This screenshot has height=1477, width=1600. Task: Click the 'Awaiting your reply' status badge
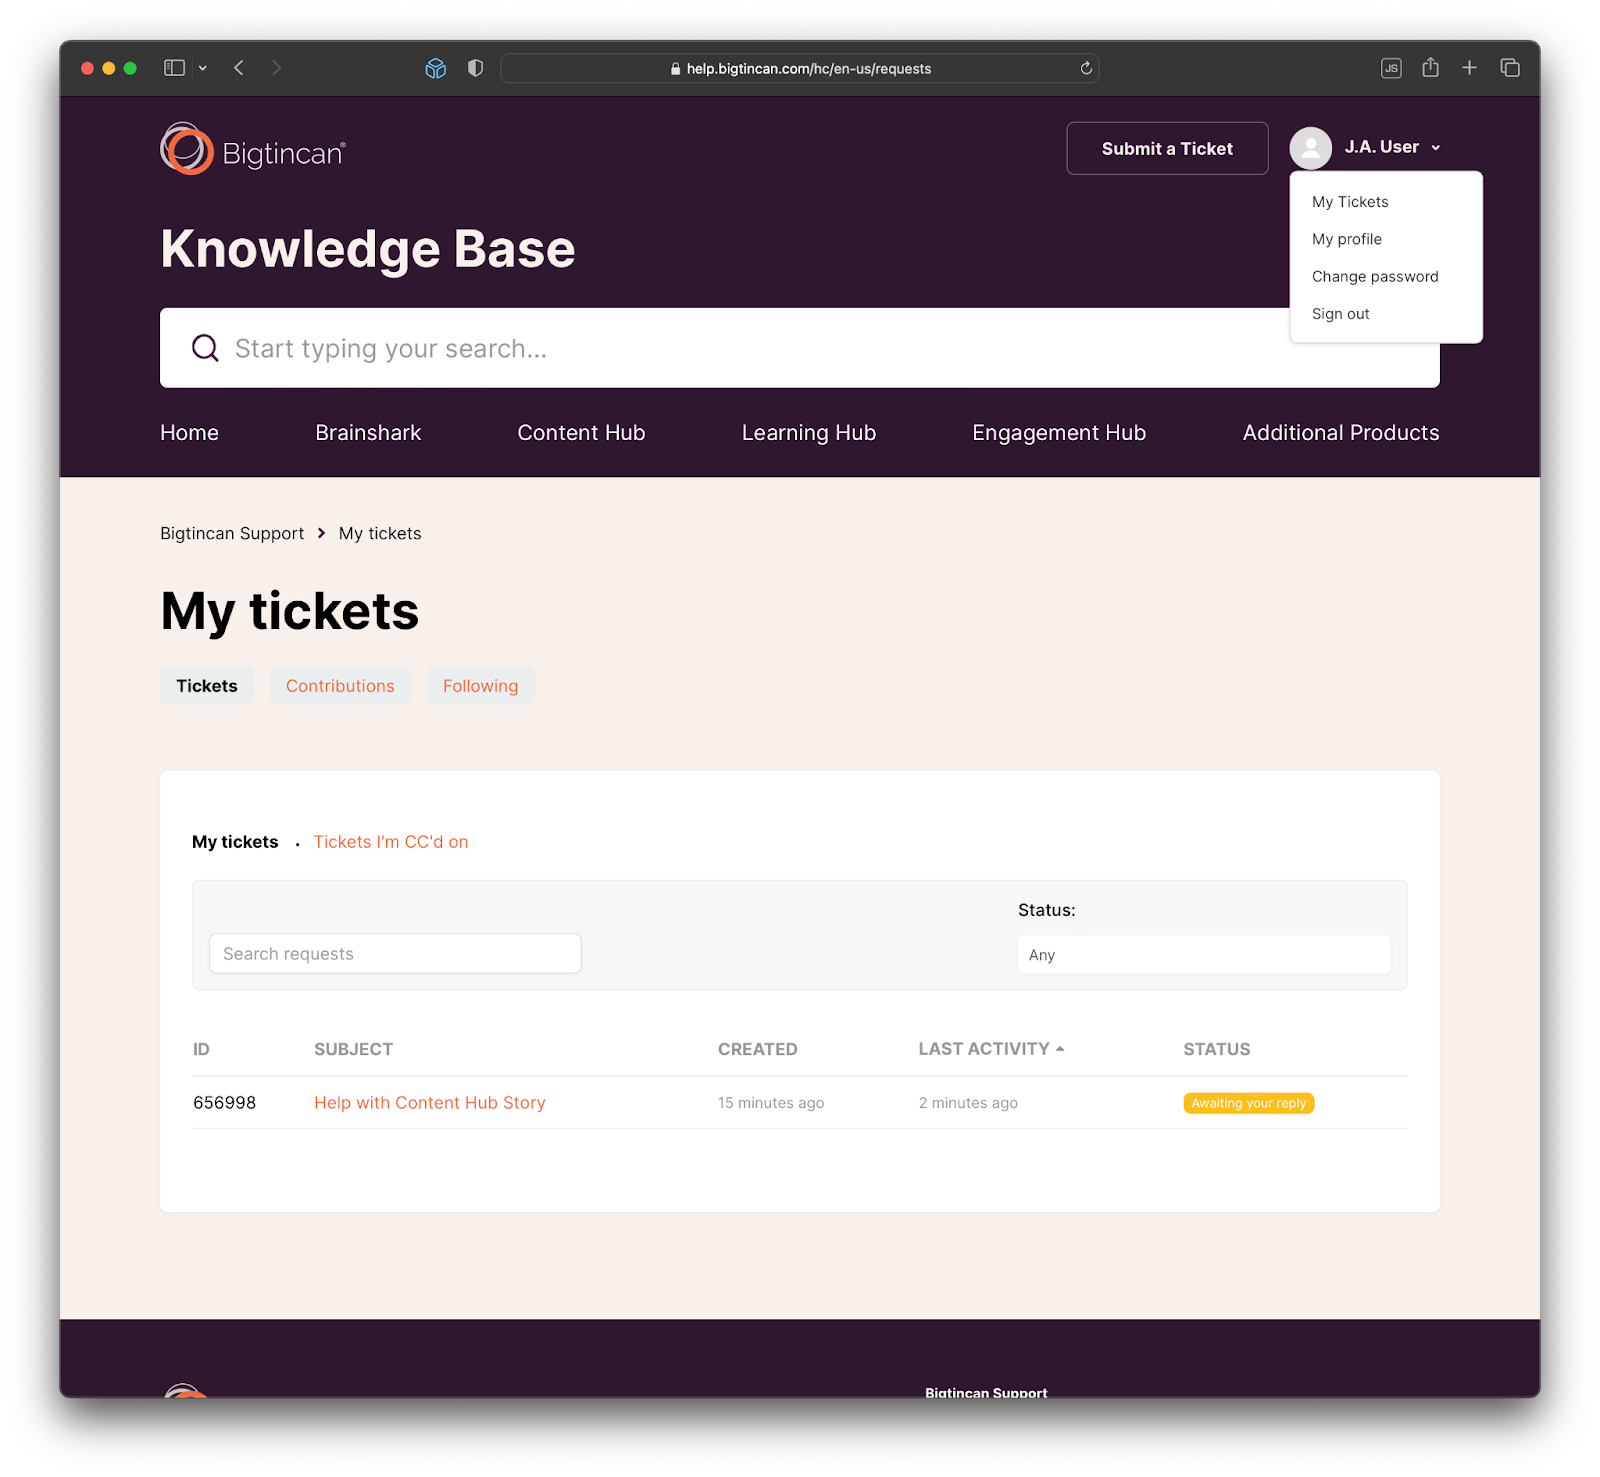(x=1248, y=1103)
